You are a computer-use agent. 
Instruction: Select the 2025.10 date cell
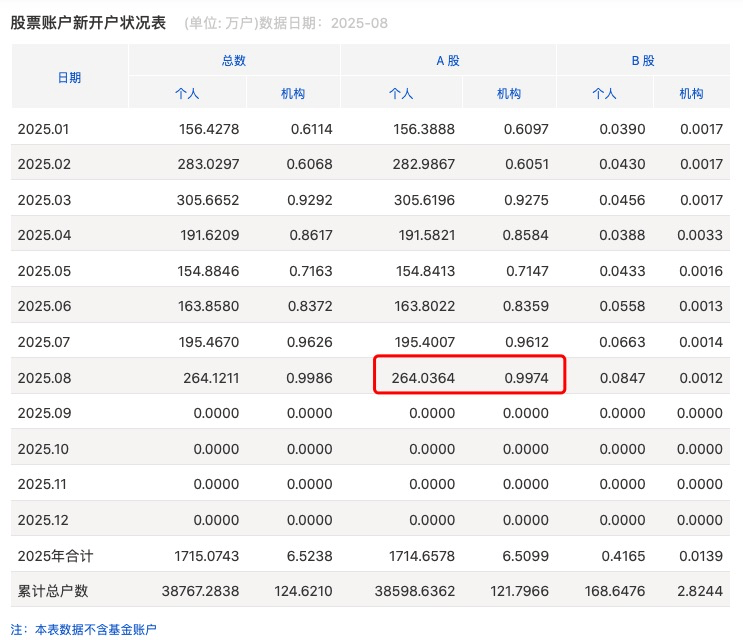pos(43,449)
